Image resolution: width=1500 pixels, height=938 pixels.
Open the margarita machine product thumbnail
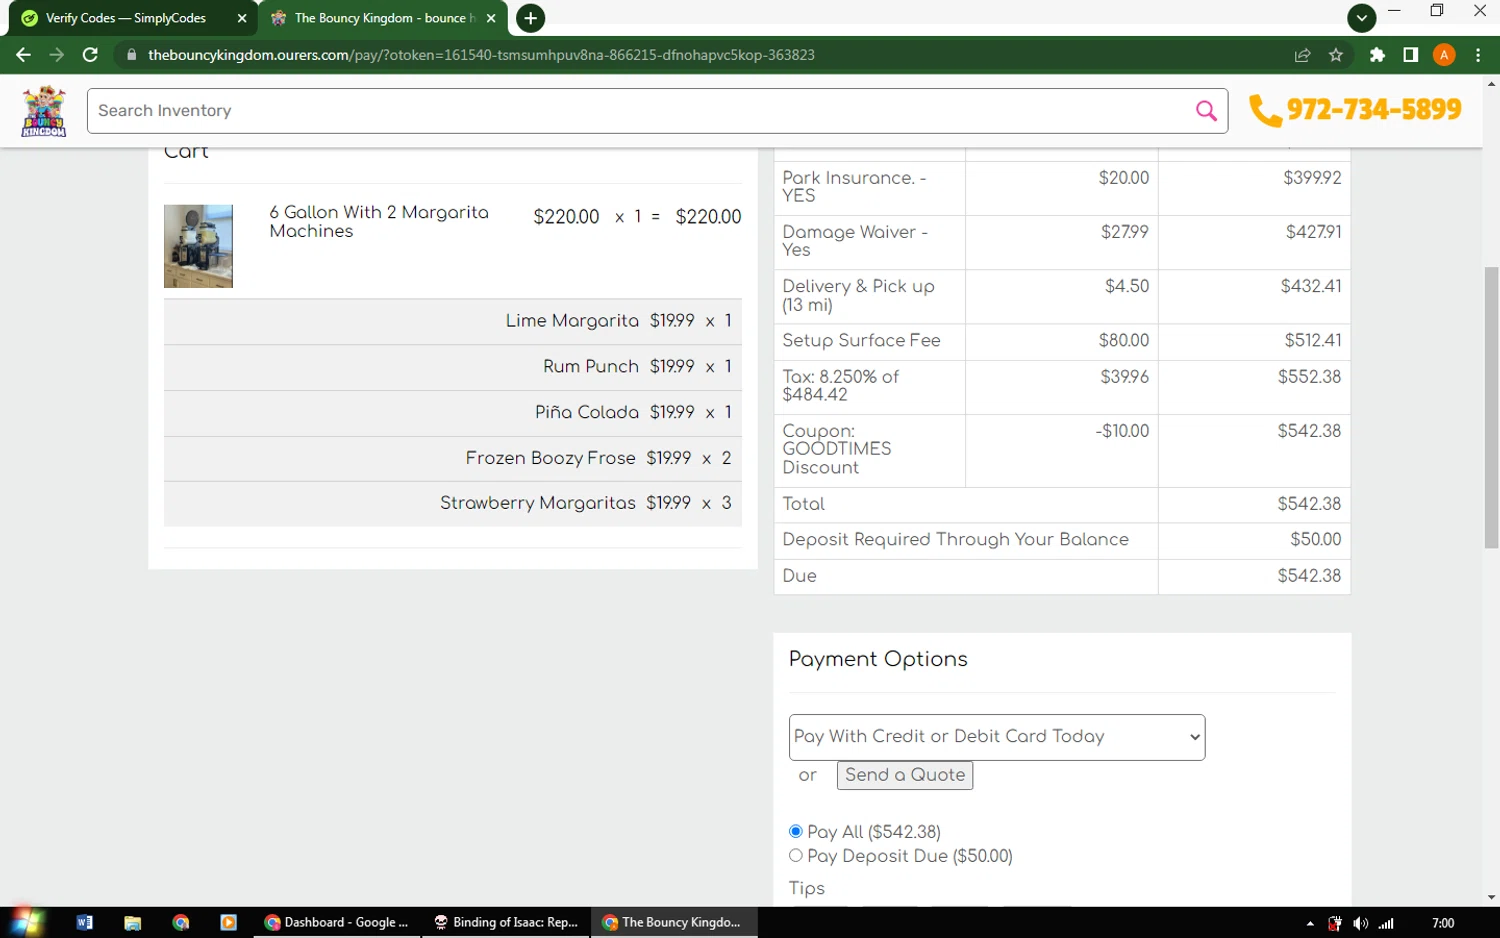tap(198, 246)
